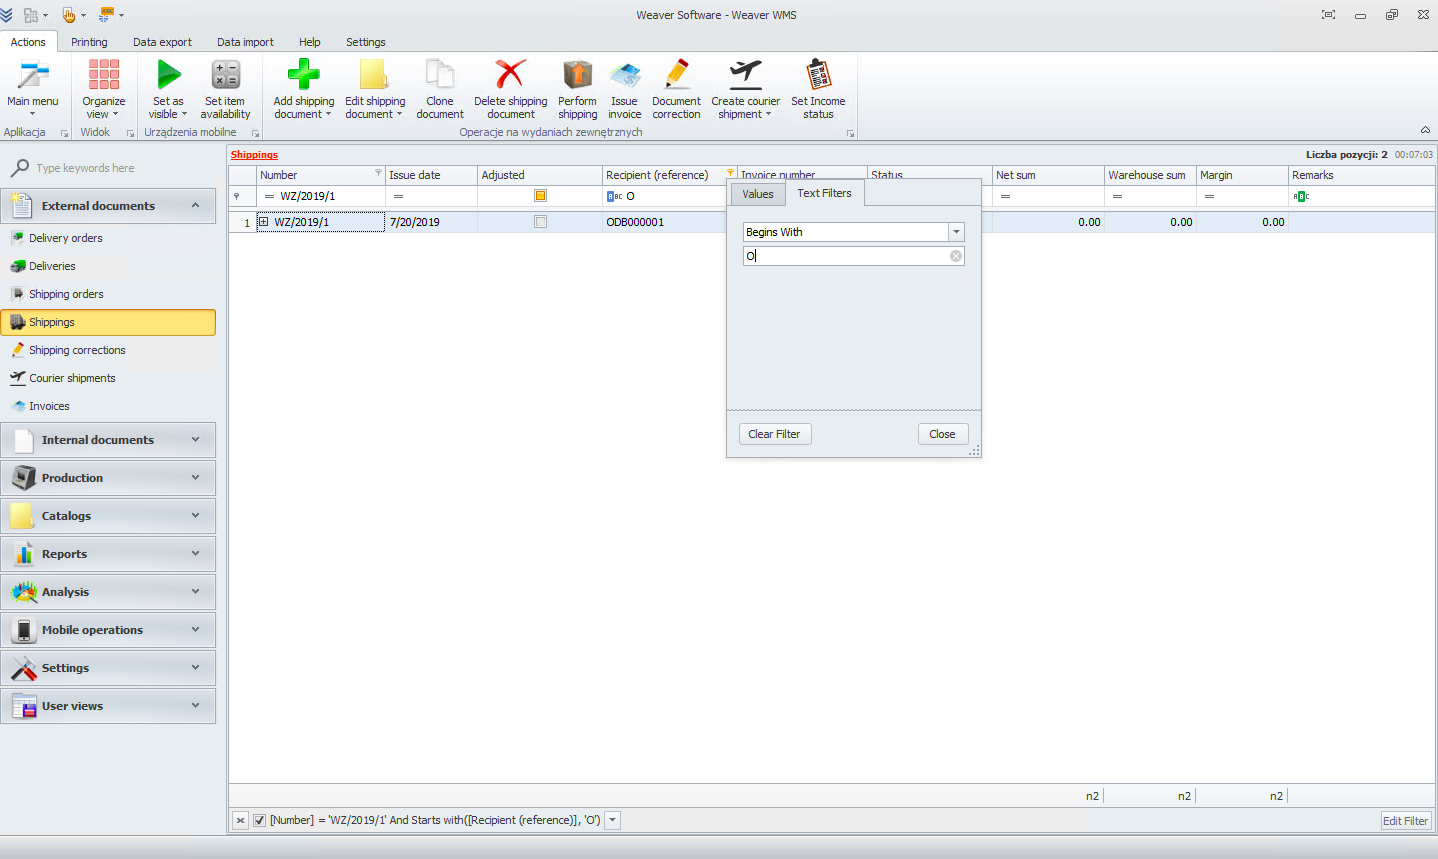Open Settings ribbon tab
Viewport: 1438px width, 859px height.
point(366,42)
